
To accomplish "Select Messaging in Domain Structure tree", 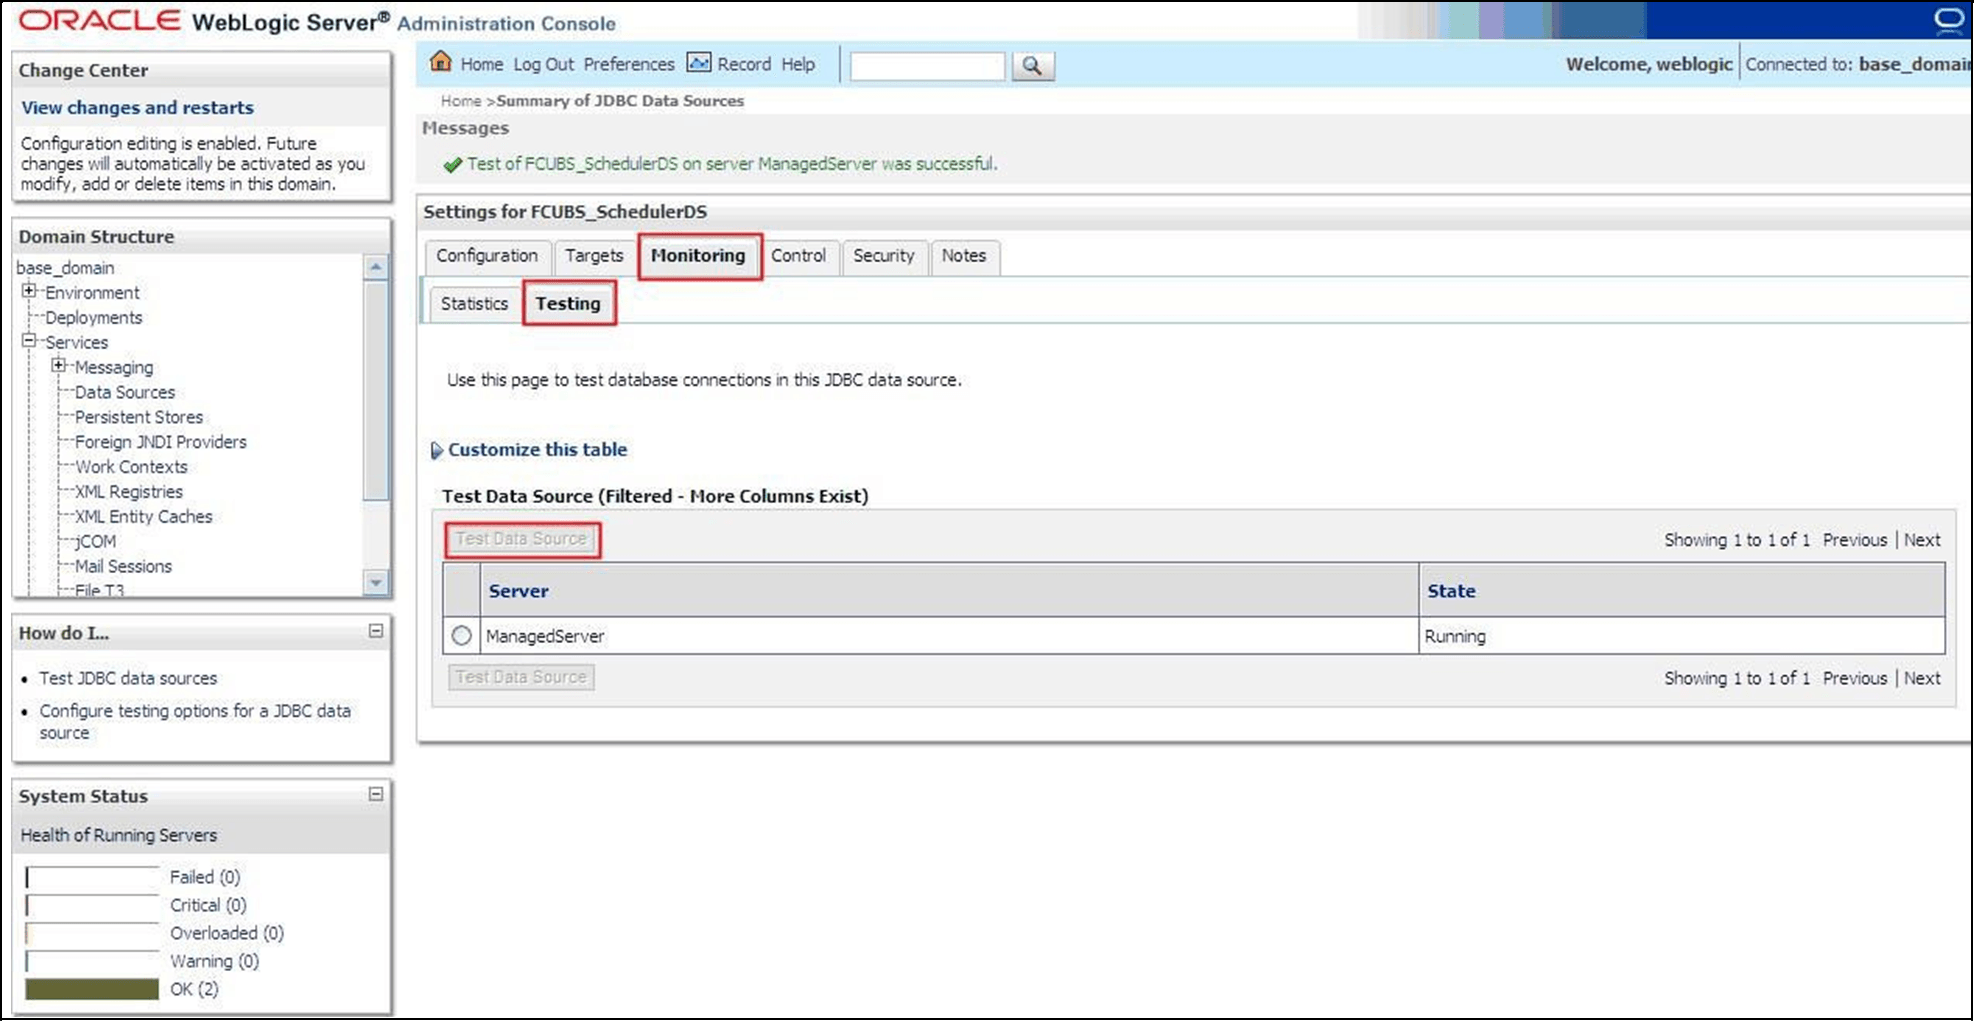I will pyautogui.click(x=114, y=368).
